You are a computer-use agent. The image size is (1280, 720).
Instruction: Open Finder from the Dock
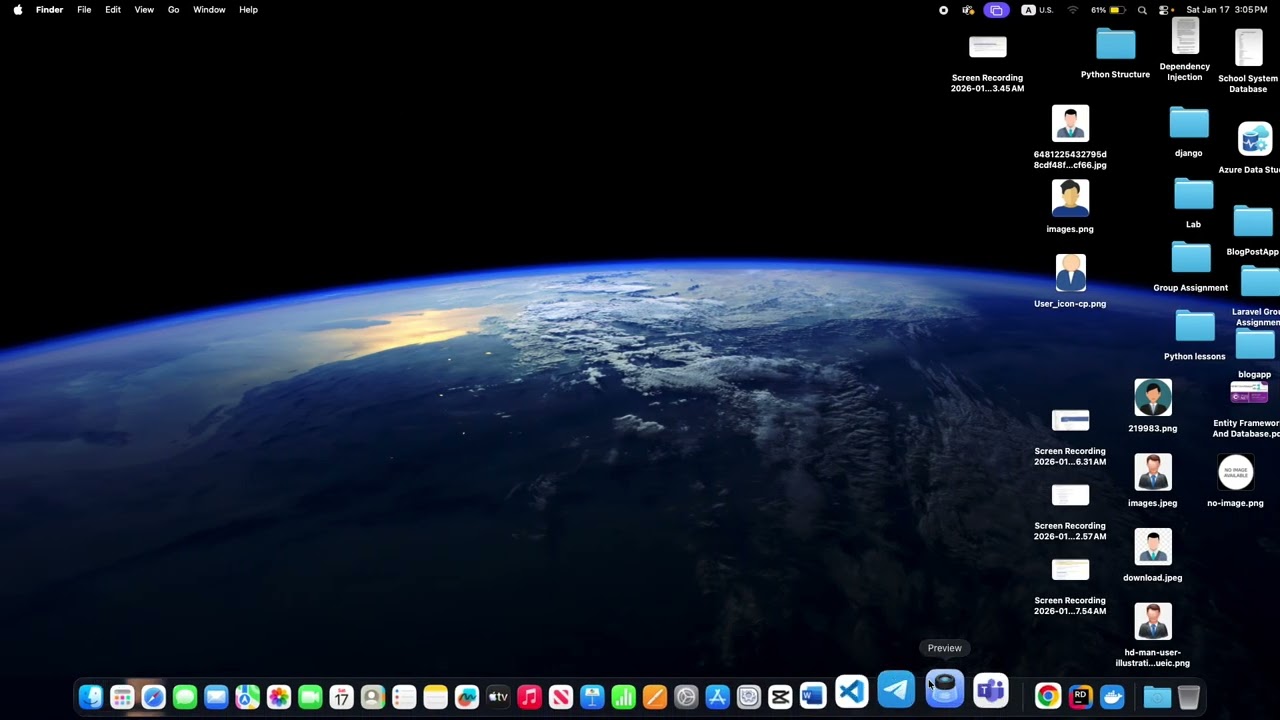[91, 697]
